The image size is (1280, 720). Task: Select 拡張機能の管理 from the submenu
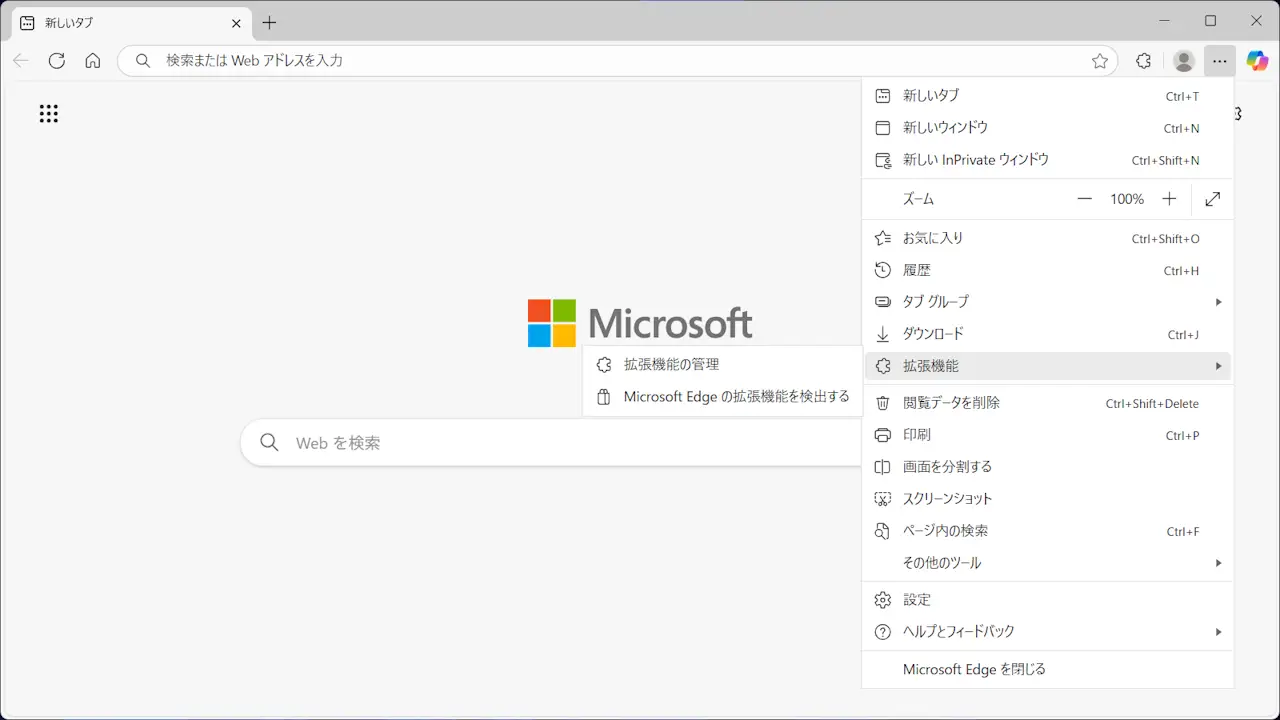tap(671, 365)
